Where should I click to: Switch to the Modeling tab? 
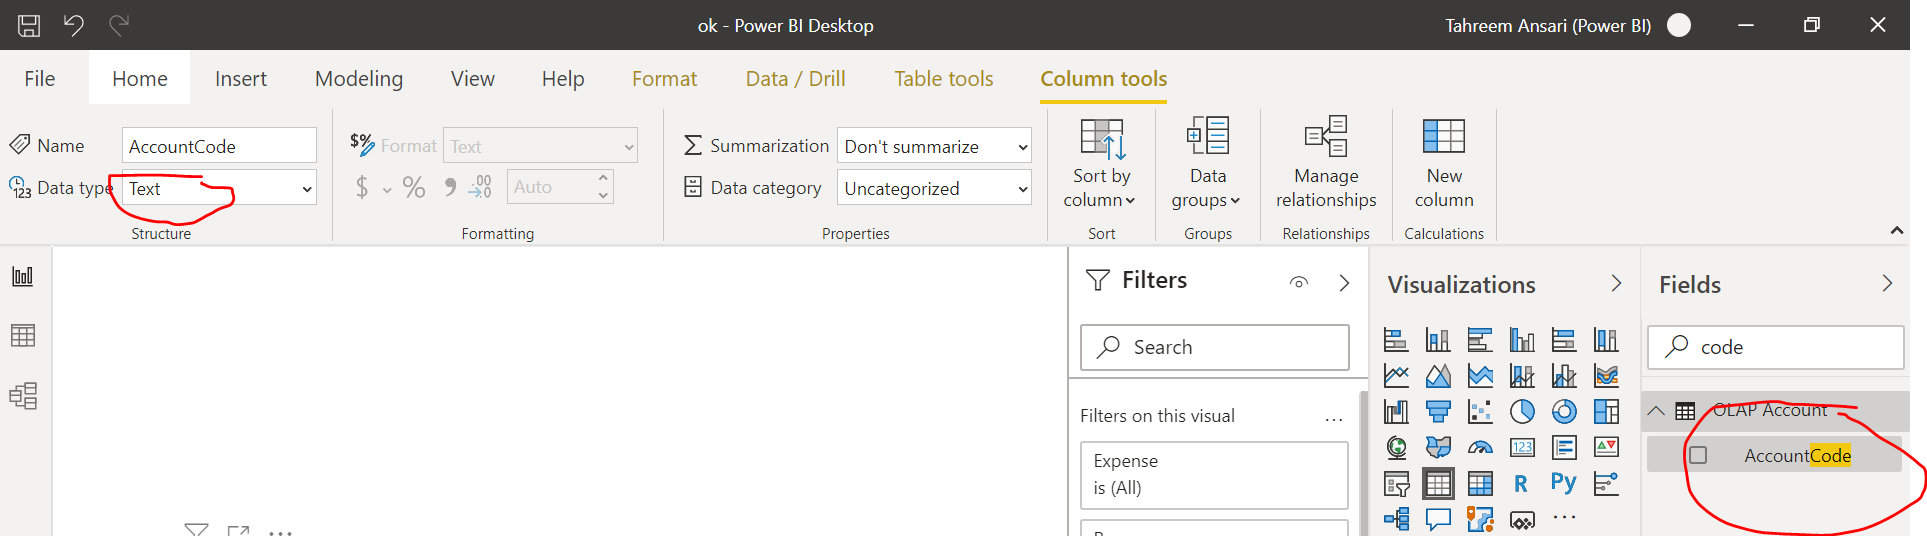coord(359,78)
